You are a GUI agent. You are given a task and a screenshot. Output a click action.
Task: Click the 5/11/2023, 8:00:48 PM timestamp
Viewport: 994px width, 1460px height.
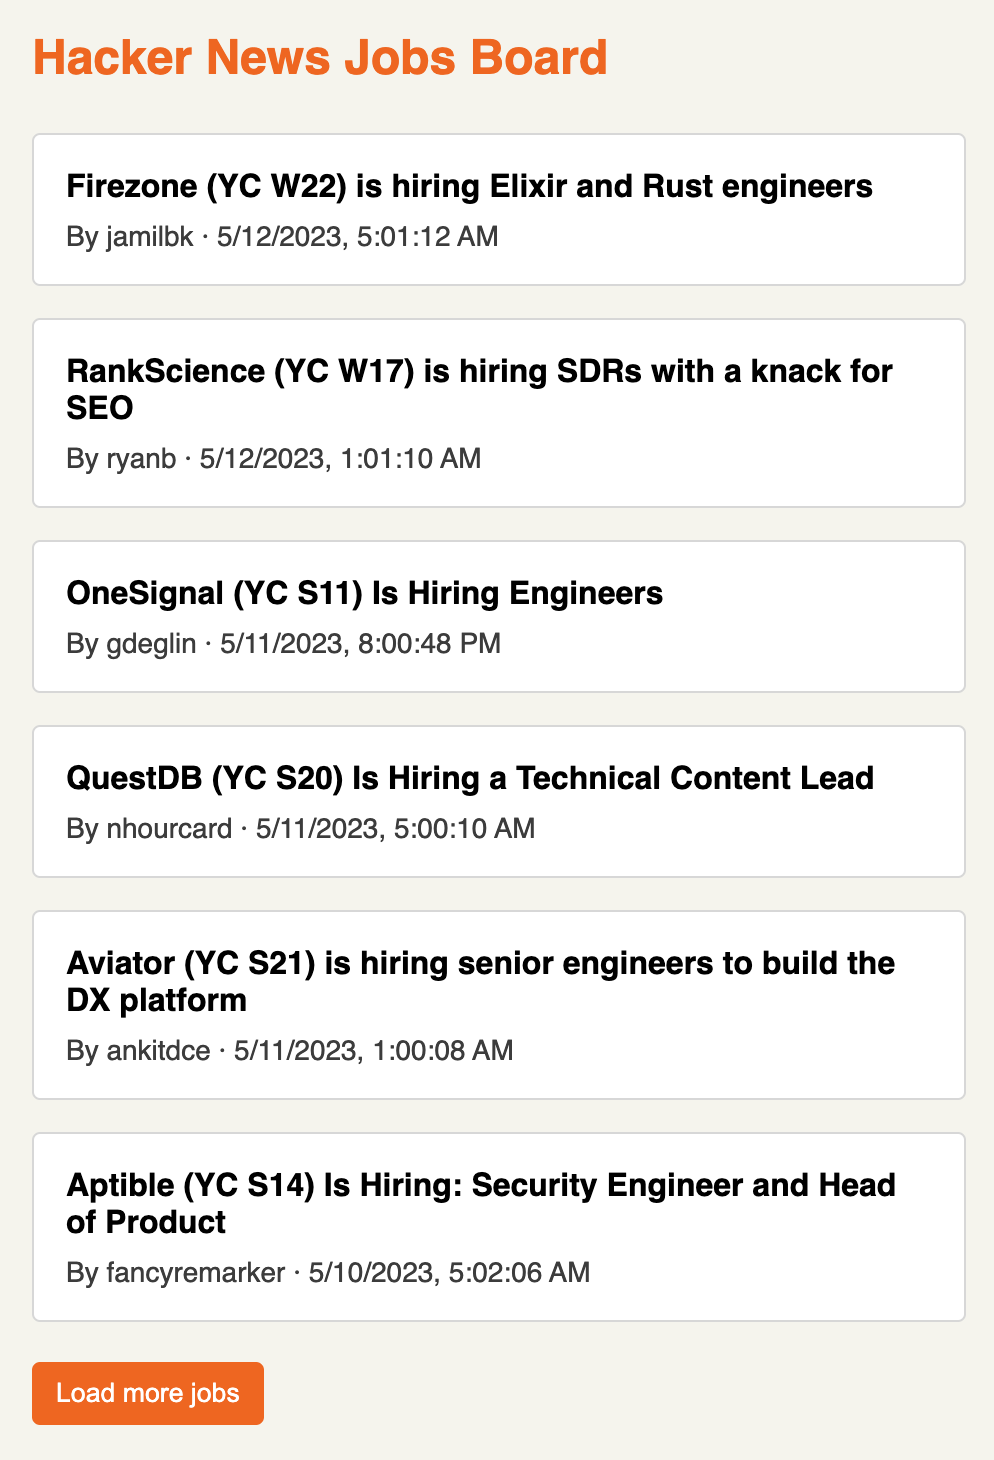pyautogui.click(x=360, y=643)
